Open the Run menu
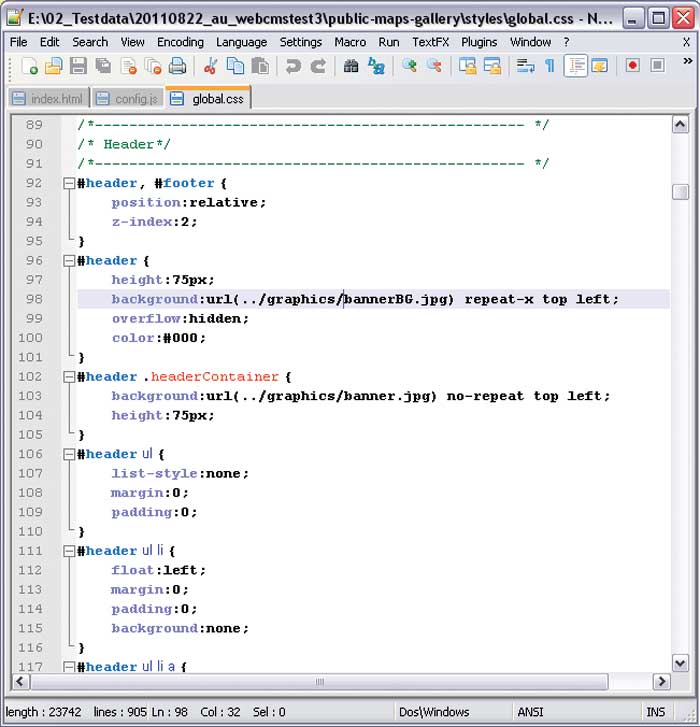The width and height of the screenshot is (700, 727). point(388,42)
